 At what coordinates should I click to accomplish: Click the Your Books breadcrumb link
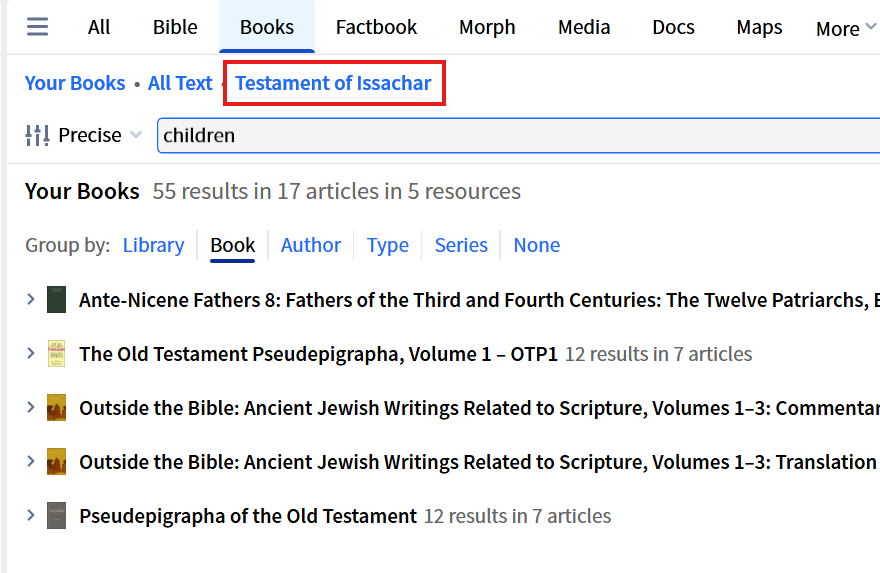tap(75, 83)
